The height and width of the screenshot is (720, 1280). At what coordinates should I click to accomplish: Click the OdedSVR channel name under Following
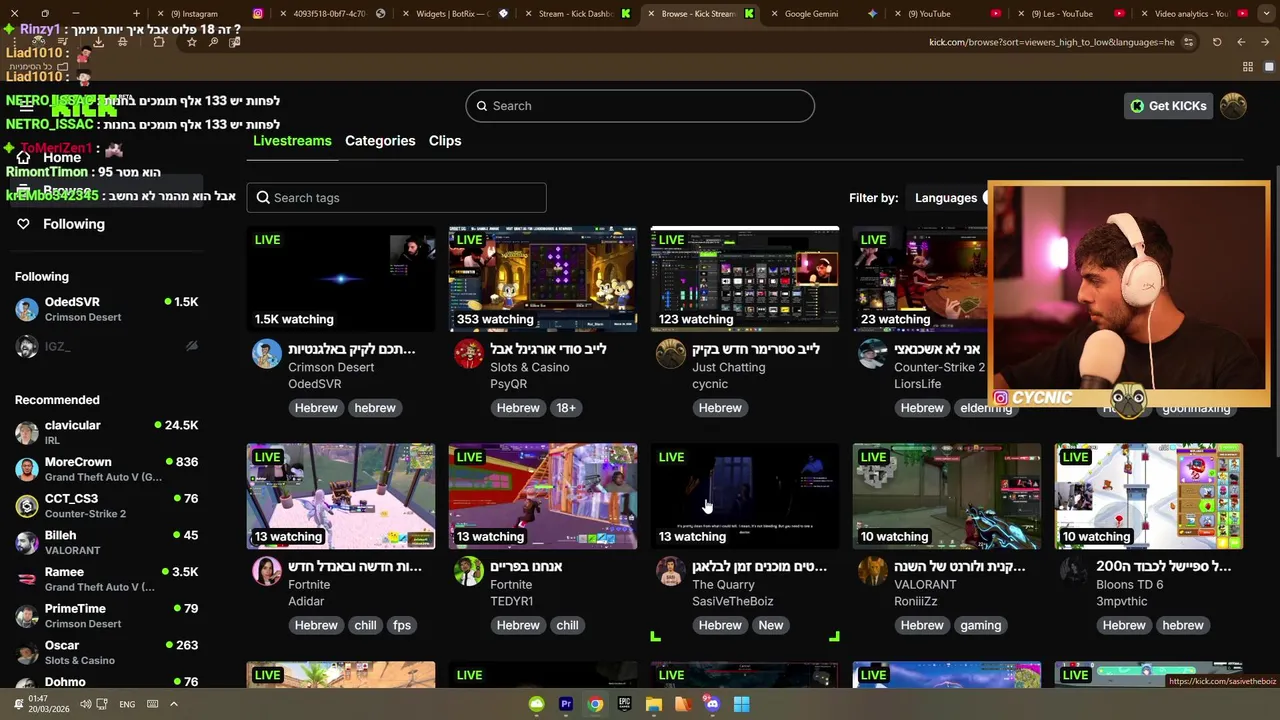pyautogui.click(x=72, y=302)
